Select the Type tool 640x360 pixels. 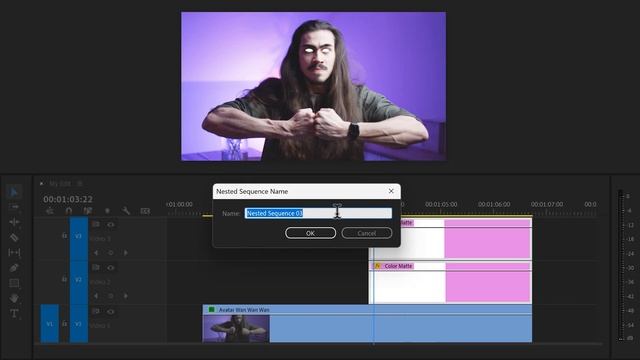coord(14,313)
